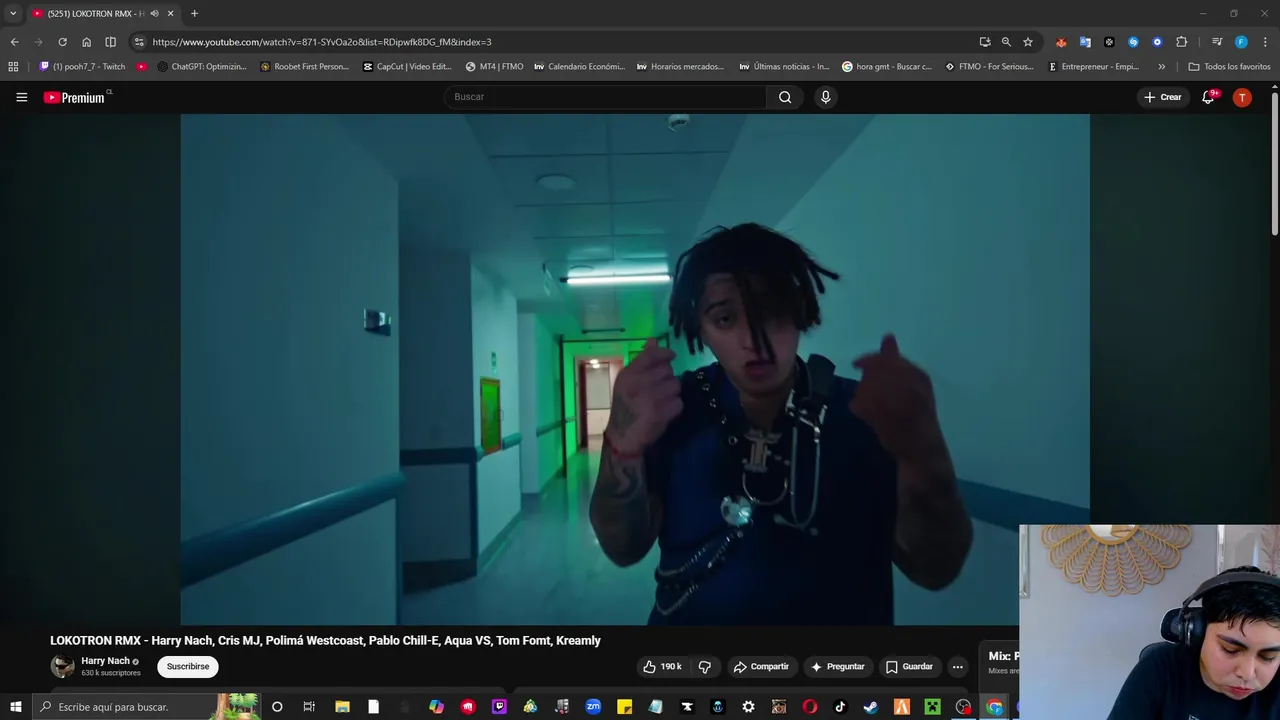Dislike the video with thumbs-down
Screen dimensions: 1280x720
(705, 667)
